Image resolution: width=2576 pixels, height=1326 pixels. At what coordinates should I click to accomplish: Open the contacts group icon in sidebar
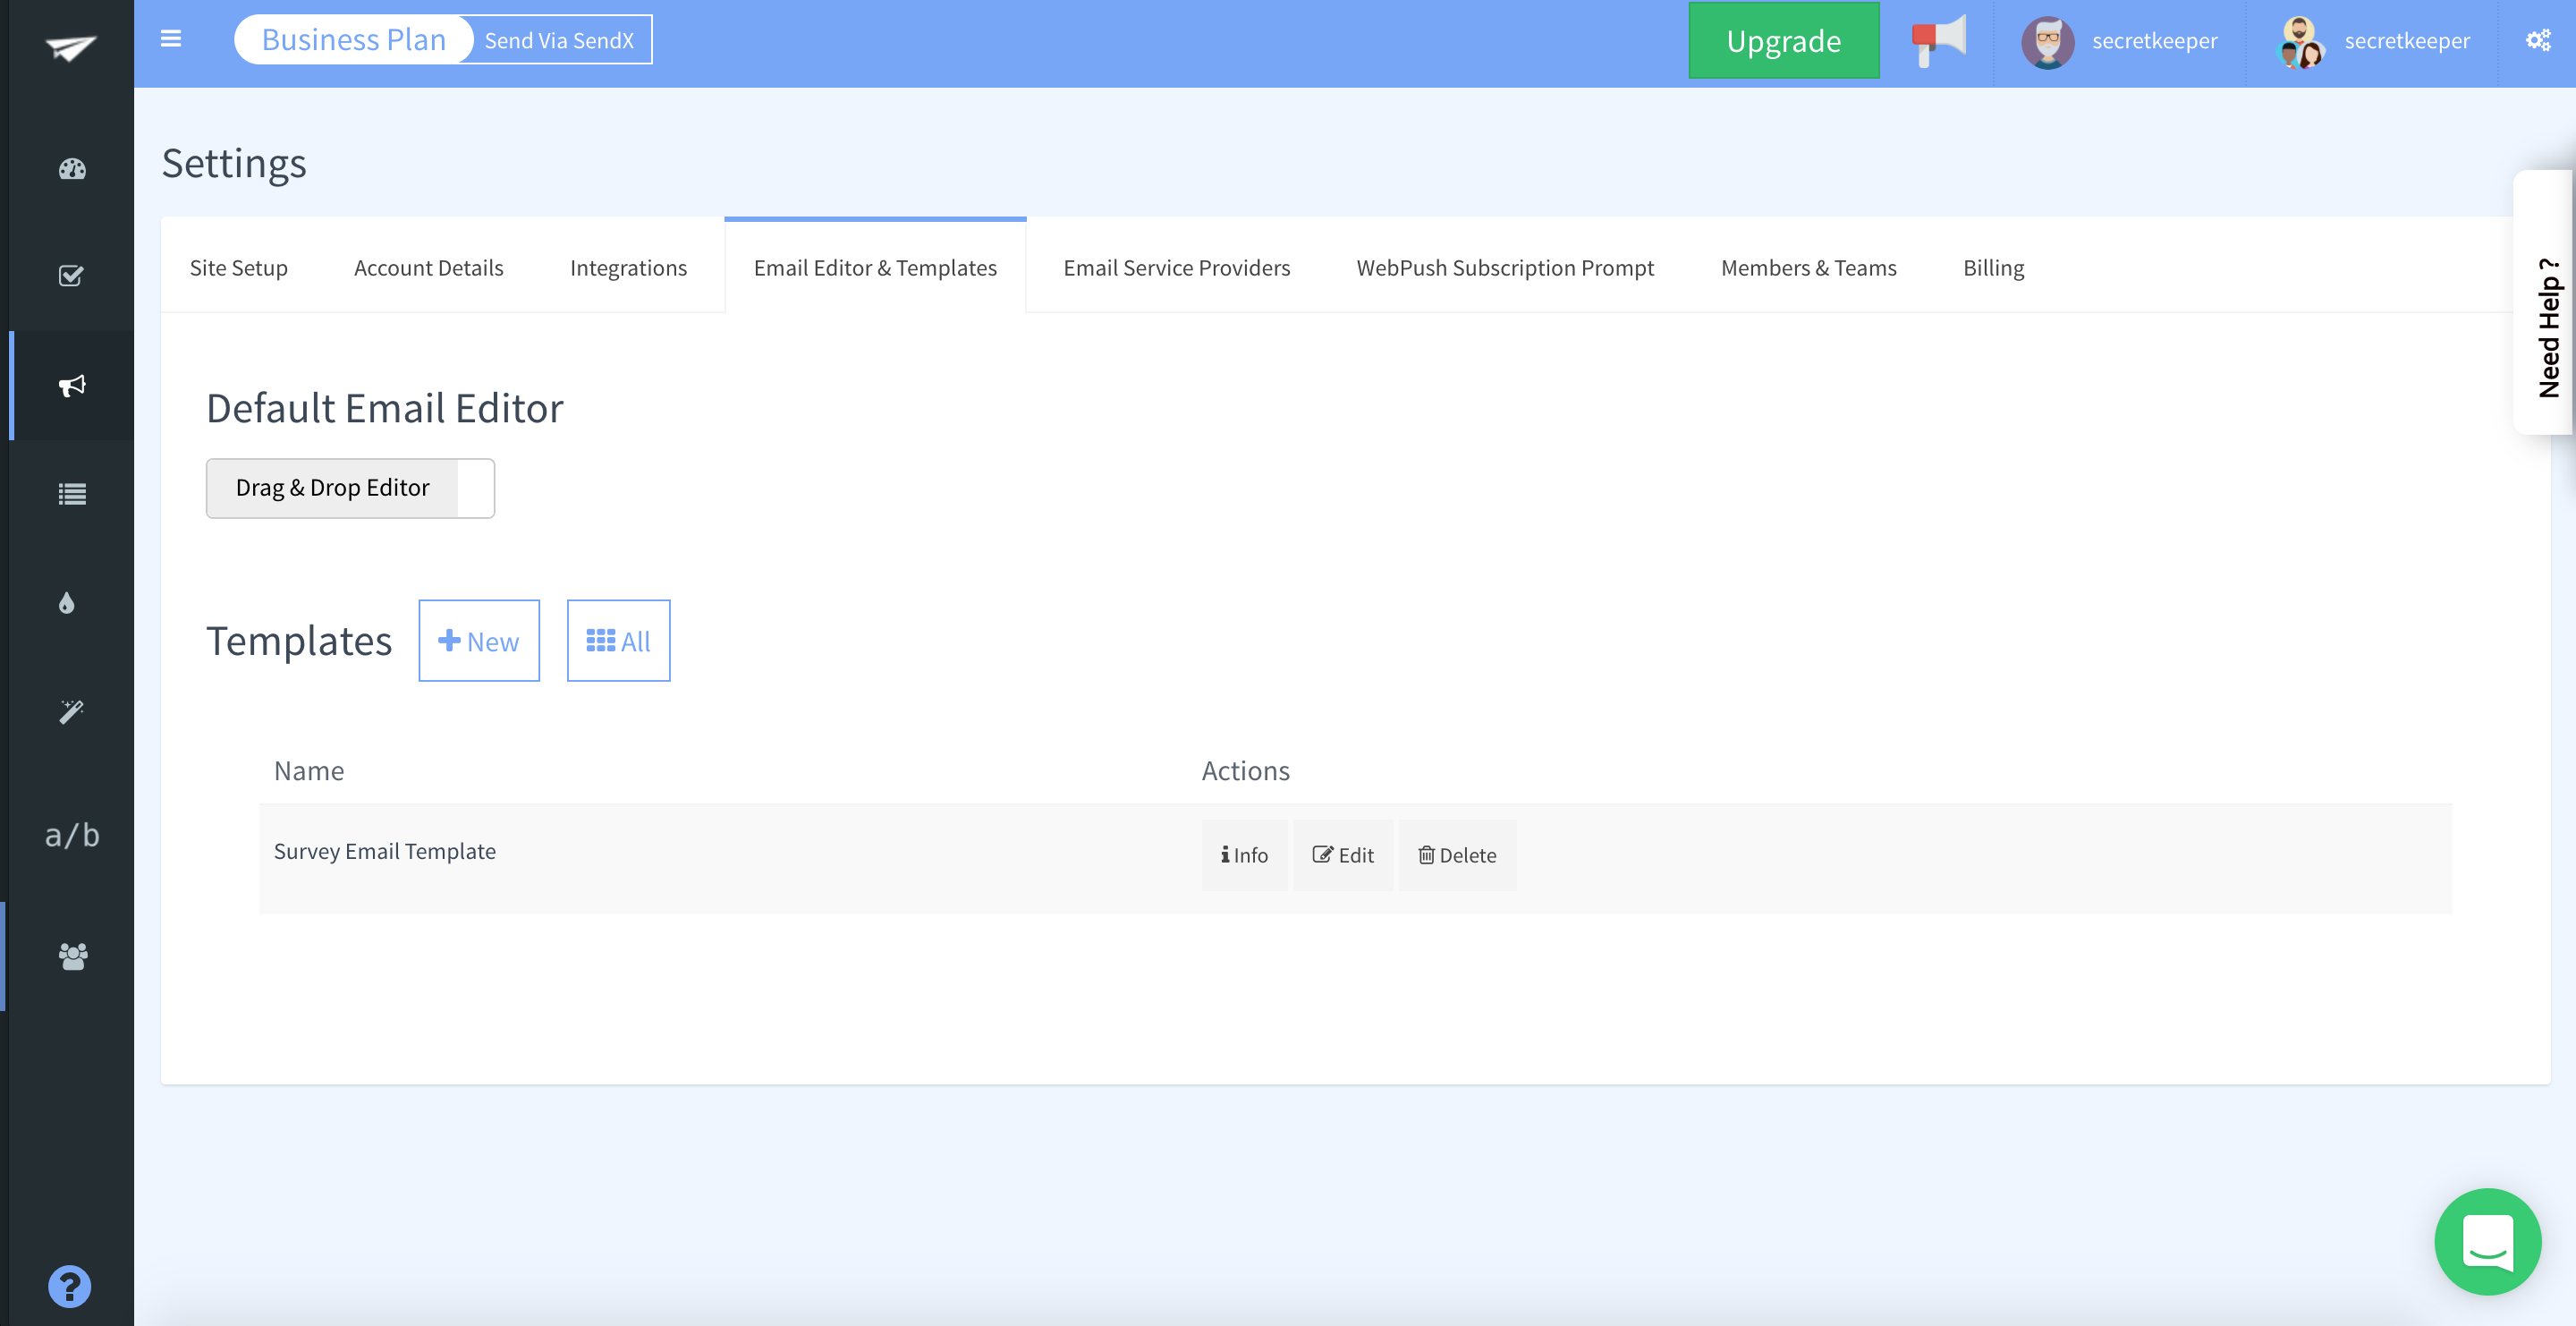[72, 956]
